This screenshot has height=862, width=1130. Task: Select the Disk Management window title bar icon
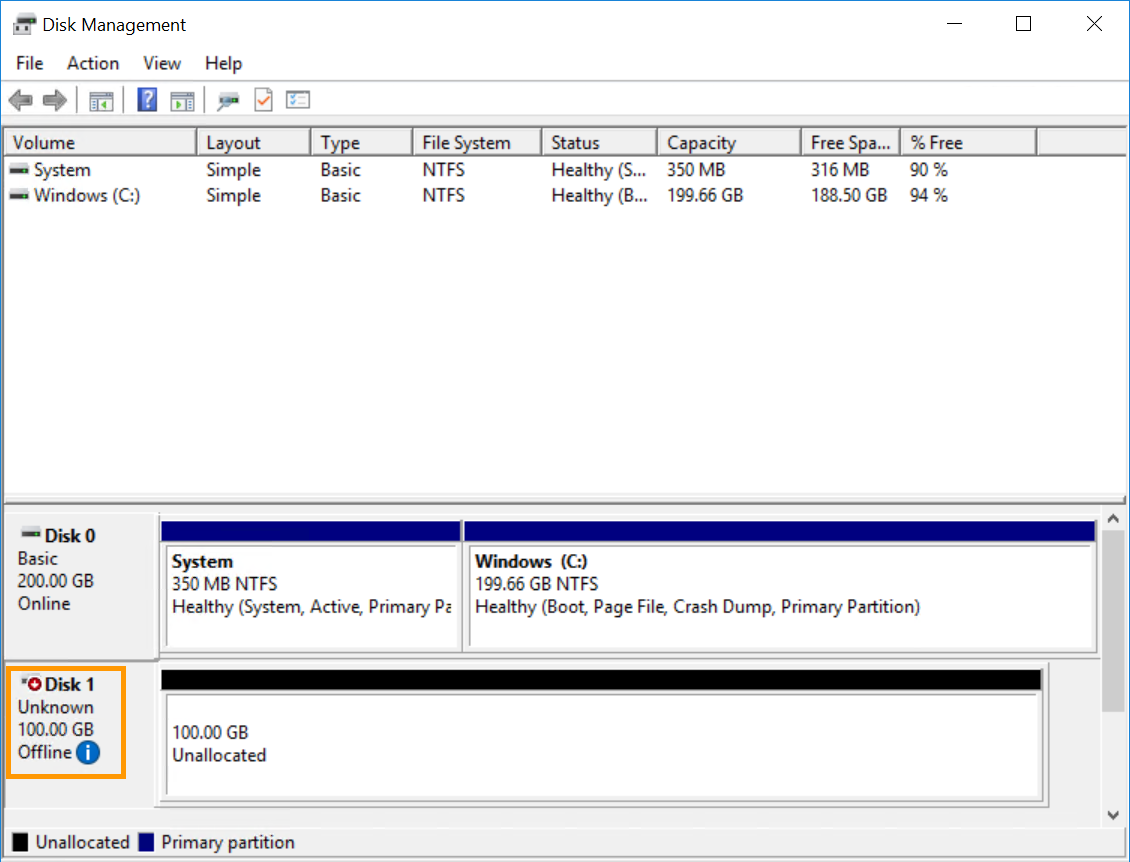coord(22,22)
